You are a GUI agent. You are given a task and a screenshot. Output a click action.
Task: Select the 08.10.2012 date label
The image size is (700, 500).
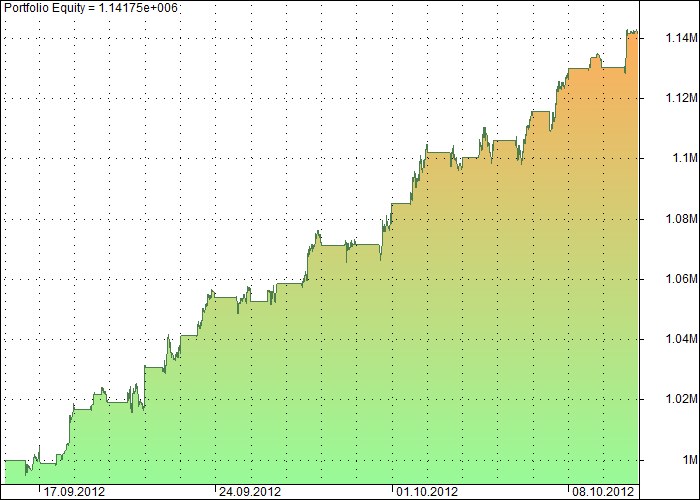604,492
